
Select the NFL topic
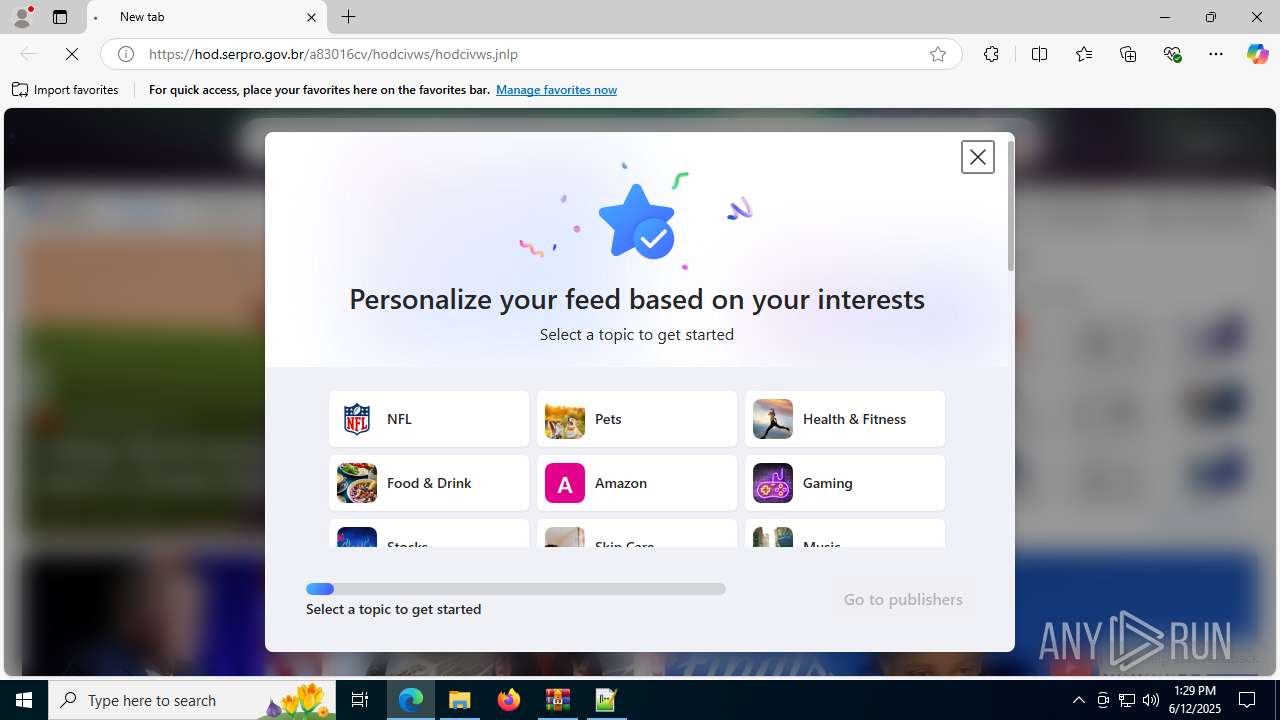click(x=429, y=419)
